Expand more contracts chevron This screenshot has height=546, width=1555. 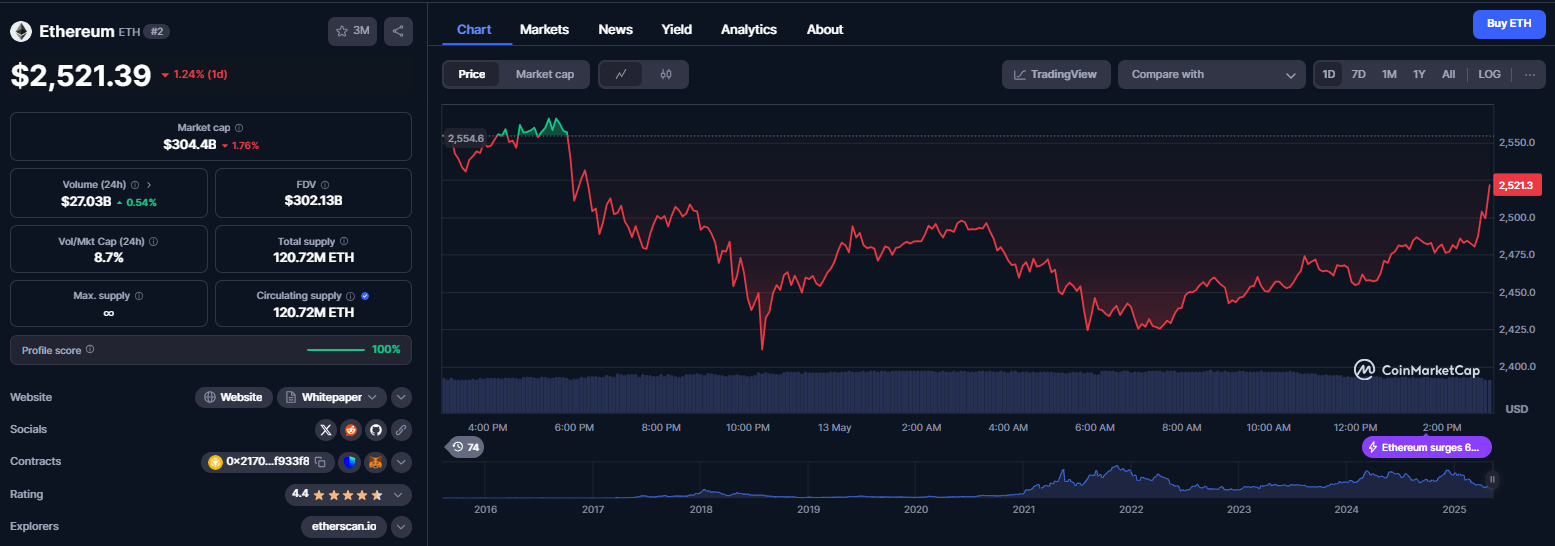pyautogui.click(x=401, y=462)
